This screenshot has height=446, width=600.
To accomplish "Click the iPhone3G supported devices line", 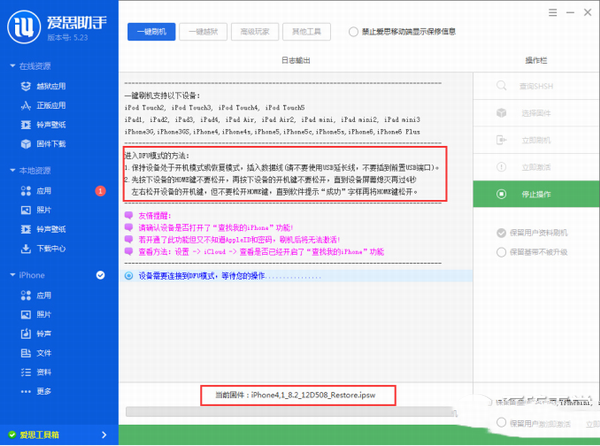I will (x=272, y=132).
